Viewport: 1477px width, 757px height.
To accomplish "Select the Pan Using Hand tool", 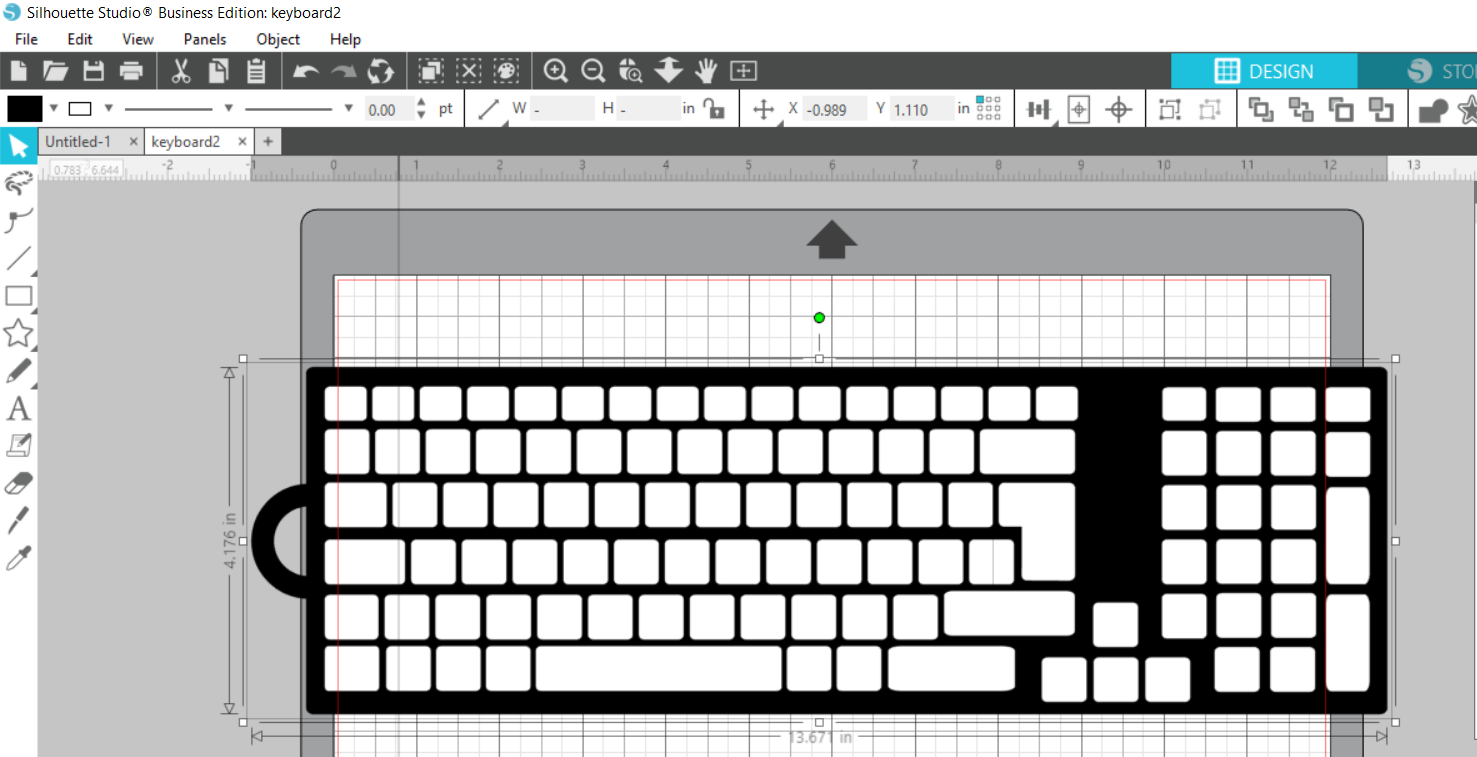I will tap(706, 70).
